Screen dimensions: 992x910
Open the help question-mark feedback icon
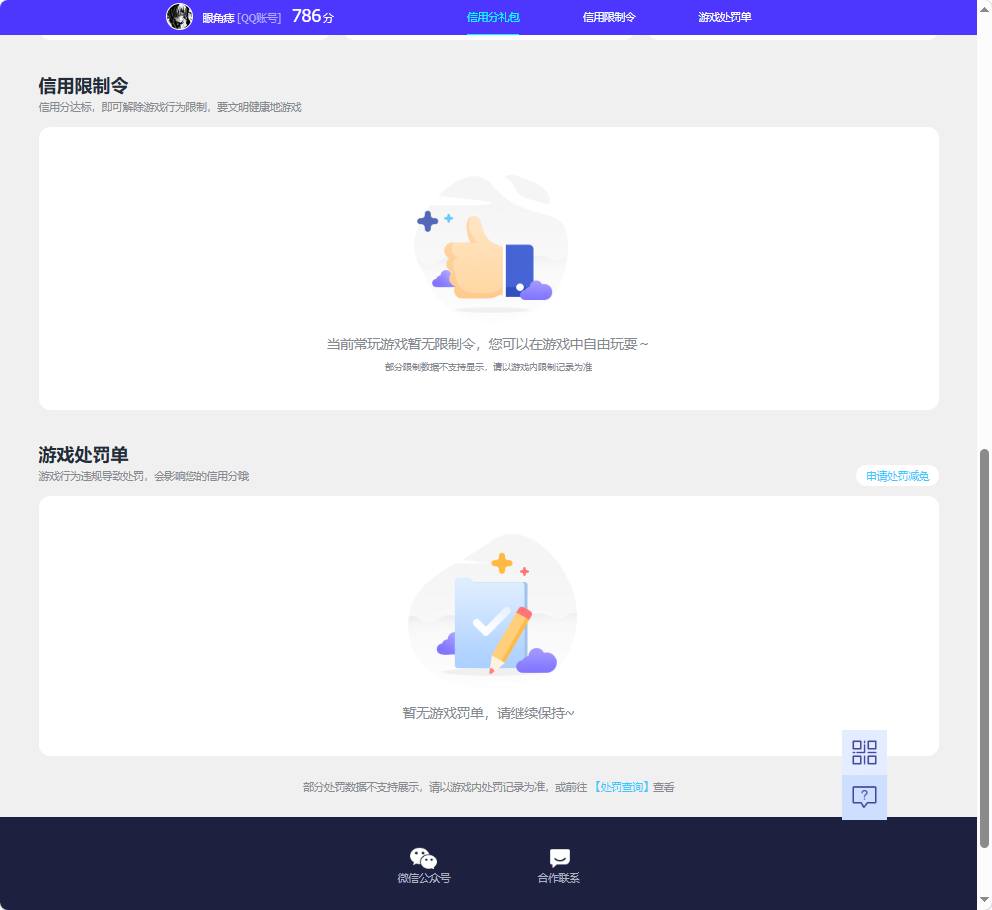(864, 797)
